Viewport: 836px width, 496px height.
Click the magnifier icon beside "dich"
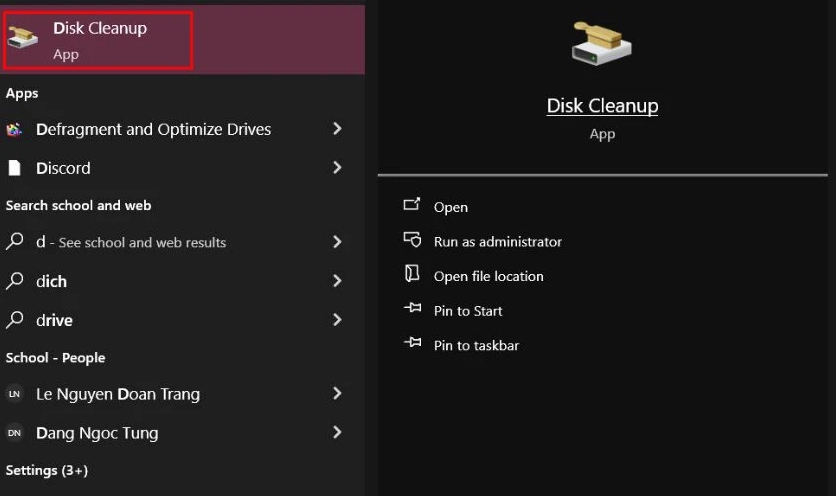click(x=14, y=281)
